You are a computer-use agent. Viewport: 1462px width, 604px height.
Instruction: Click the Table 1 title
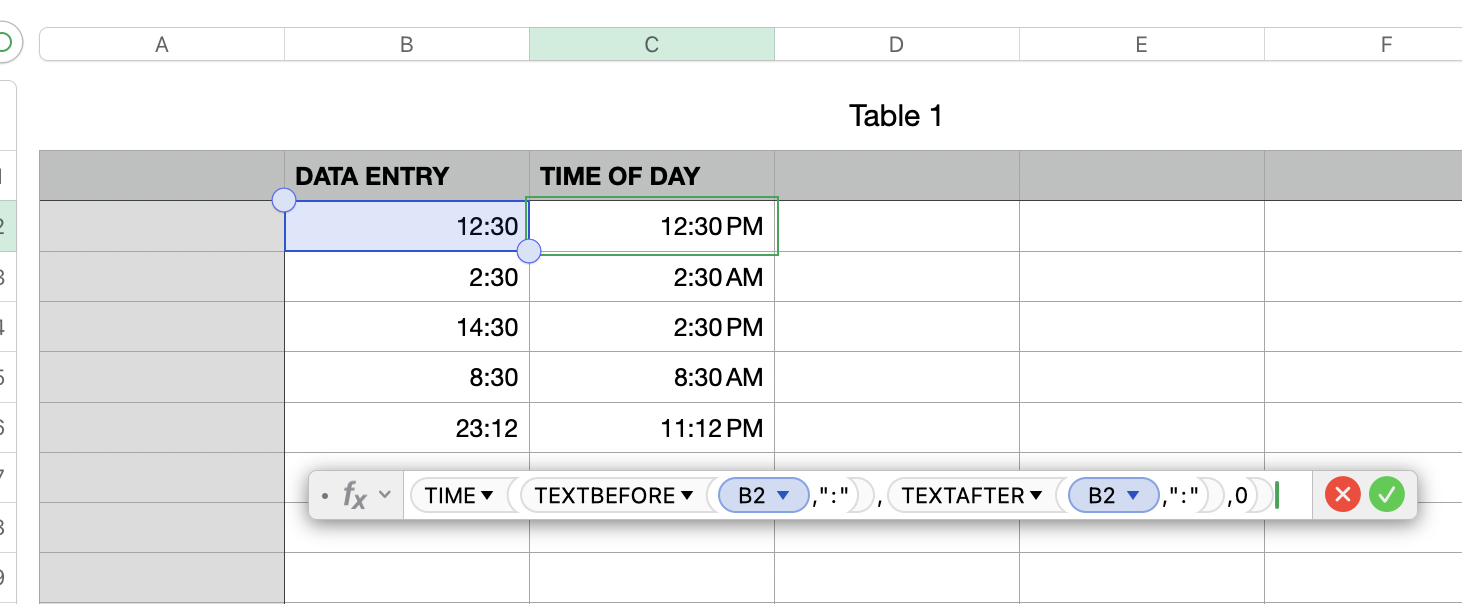[895, 116]
